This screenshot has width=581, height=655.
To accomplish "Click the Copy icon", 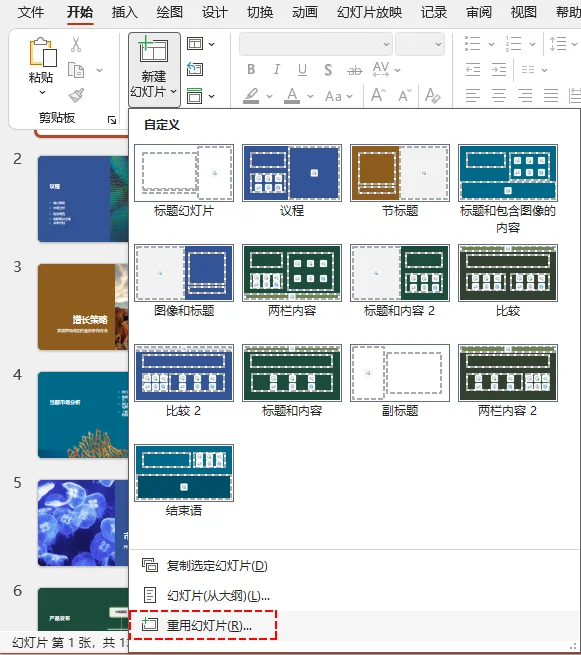I will pos(76,70).
